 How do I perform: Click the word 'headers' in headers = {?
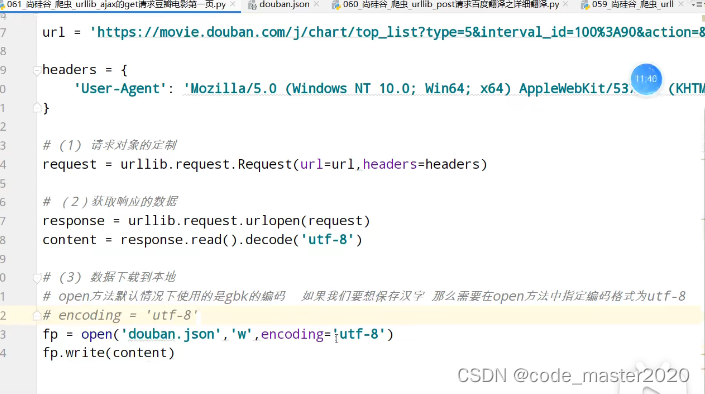tap(70, 70)
